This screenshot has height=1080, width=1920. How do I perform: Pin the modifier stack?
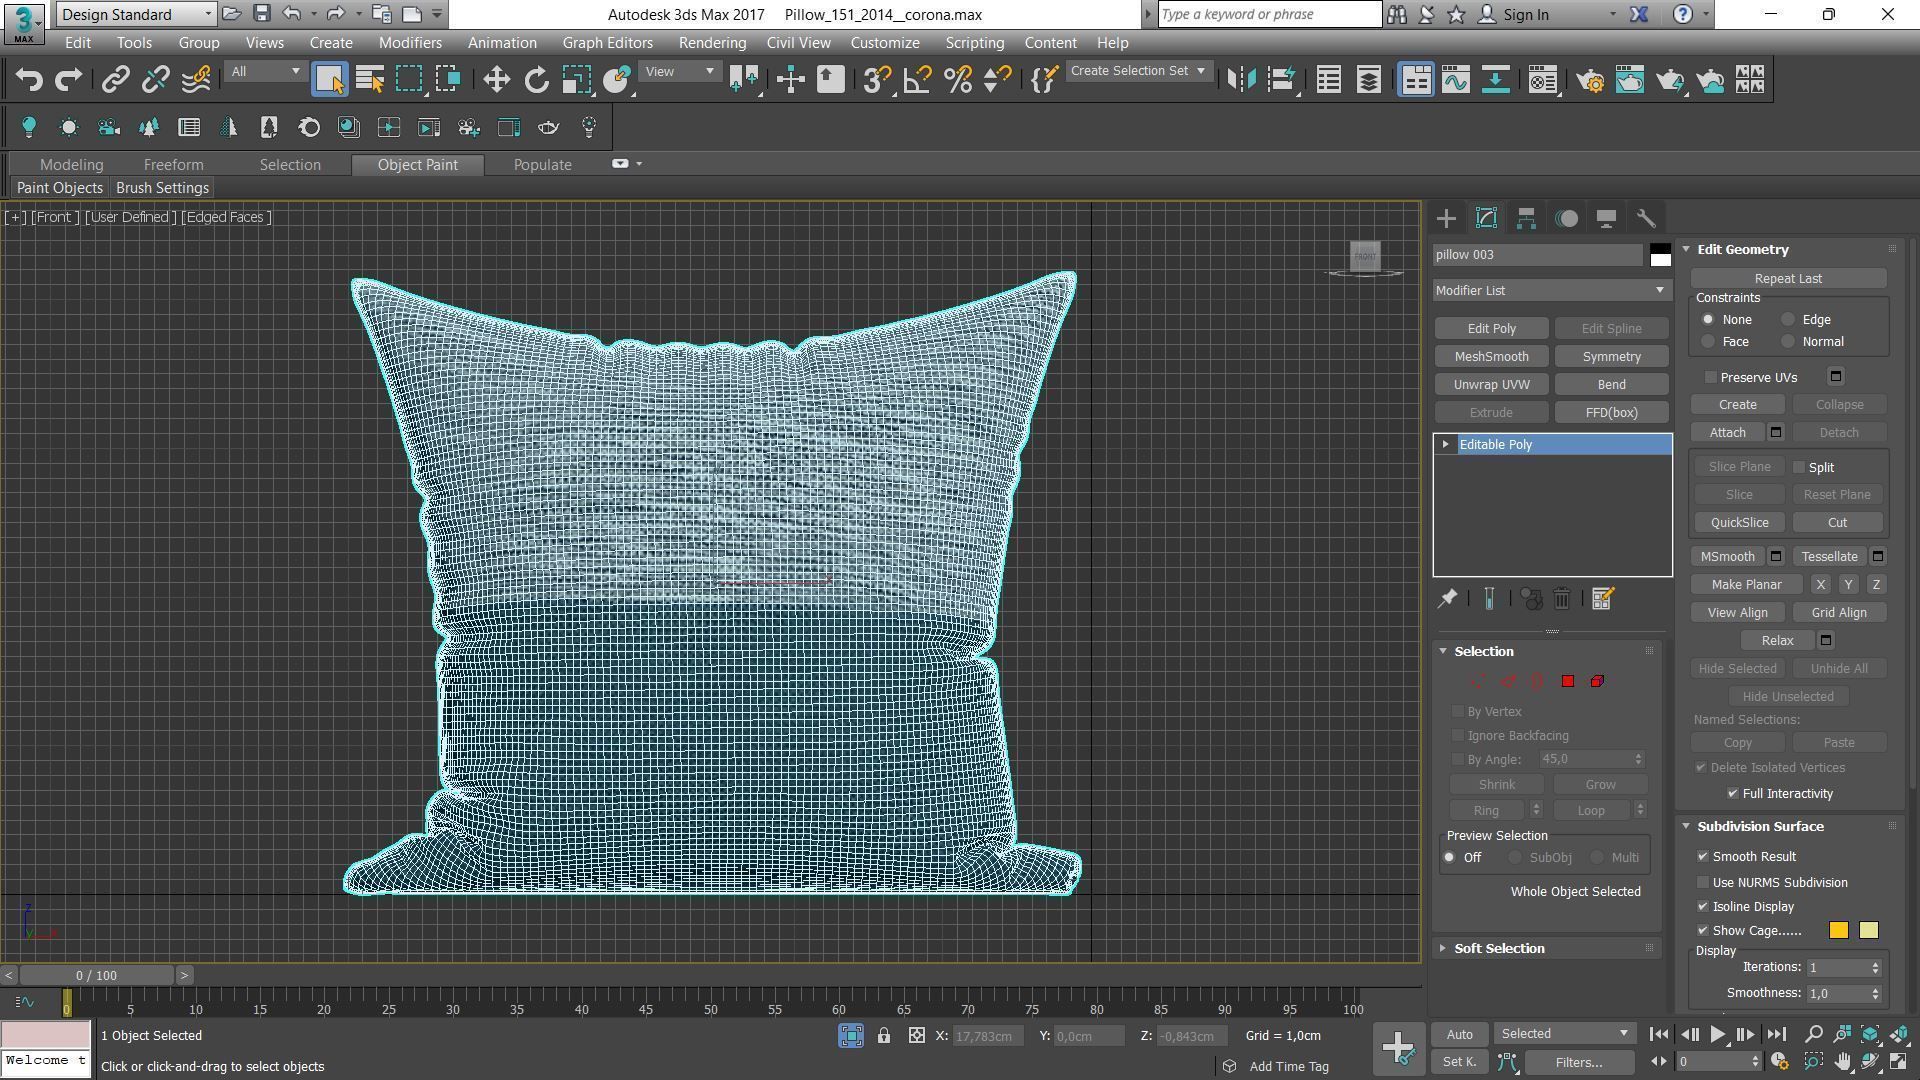(1447, 599)
